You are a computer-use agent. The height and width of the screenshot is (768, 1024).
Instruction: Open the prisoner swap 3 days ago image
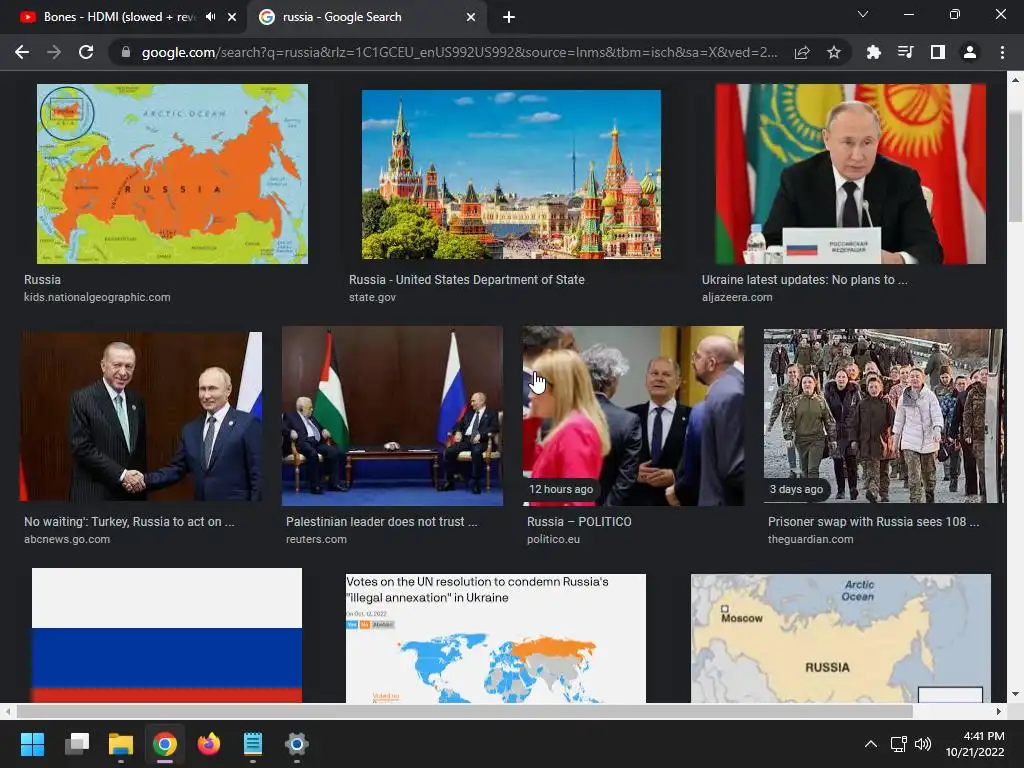(x=883, y=416)
